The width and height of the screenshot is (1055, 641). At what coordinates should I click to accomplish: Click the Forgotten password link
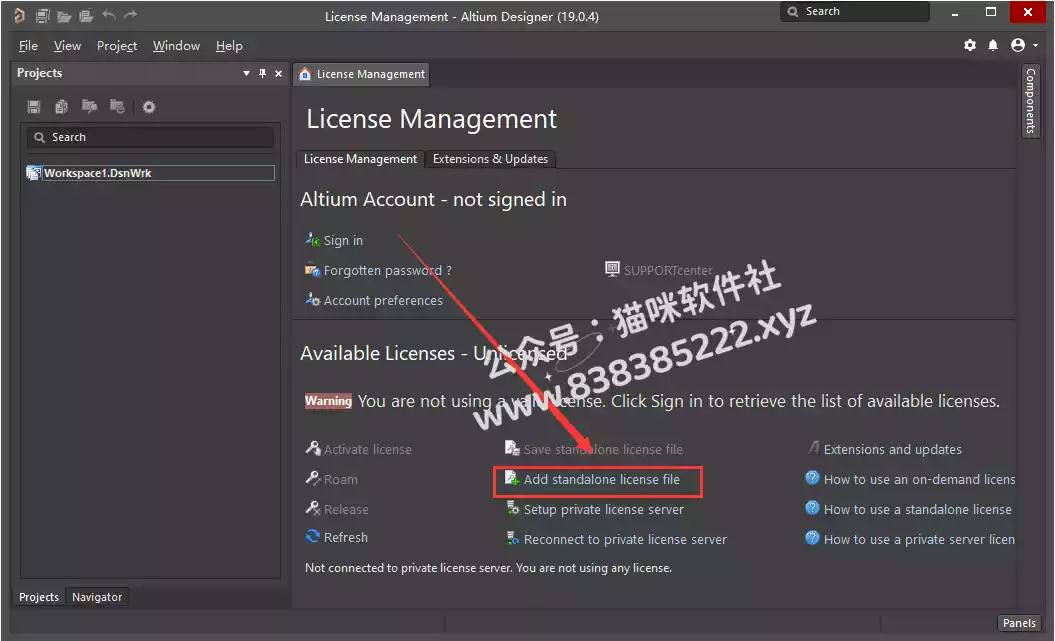click(x=388, y=270)
